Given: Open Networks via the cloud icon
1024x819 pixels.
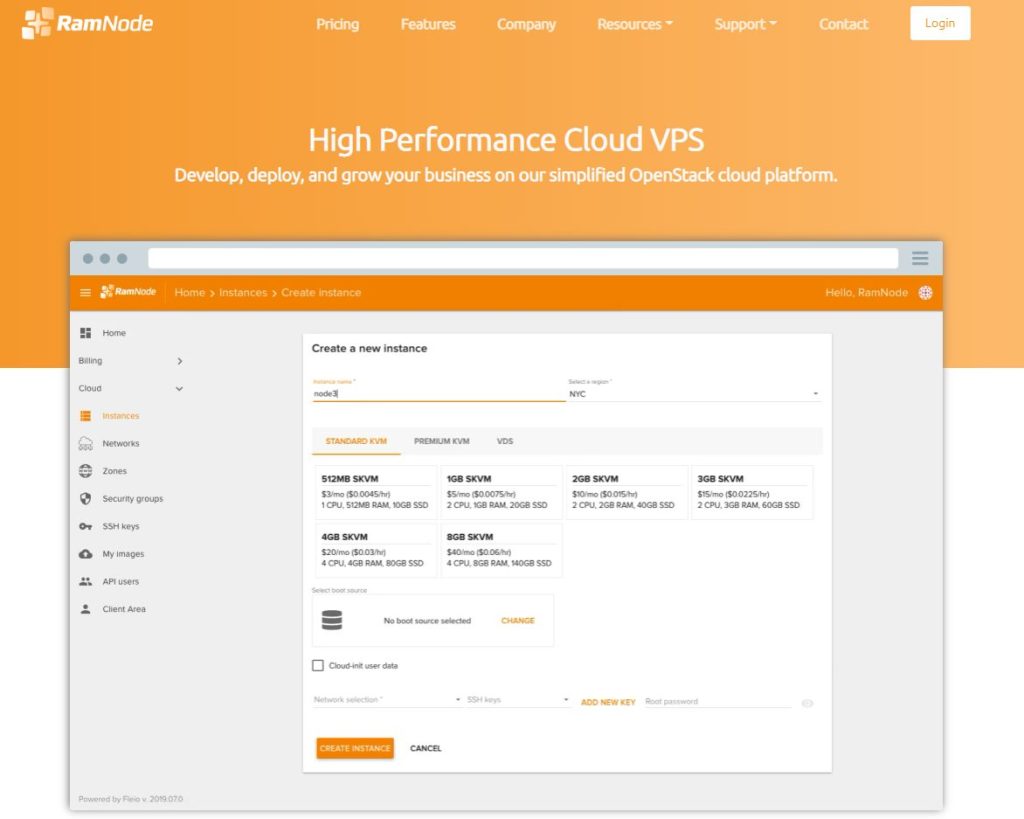Looking at the screenshot, I should [87, 443].
